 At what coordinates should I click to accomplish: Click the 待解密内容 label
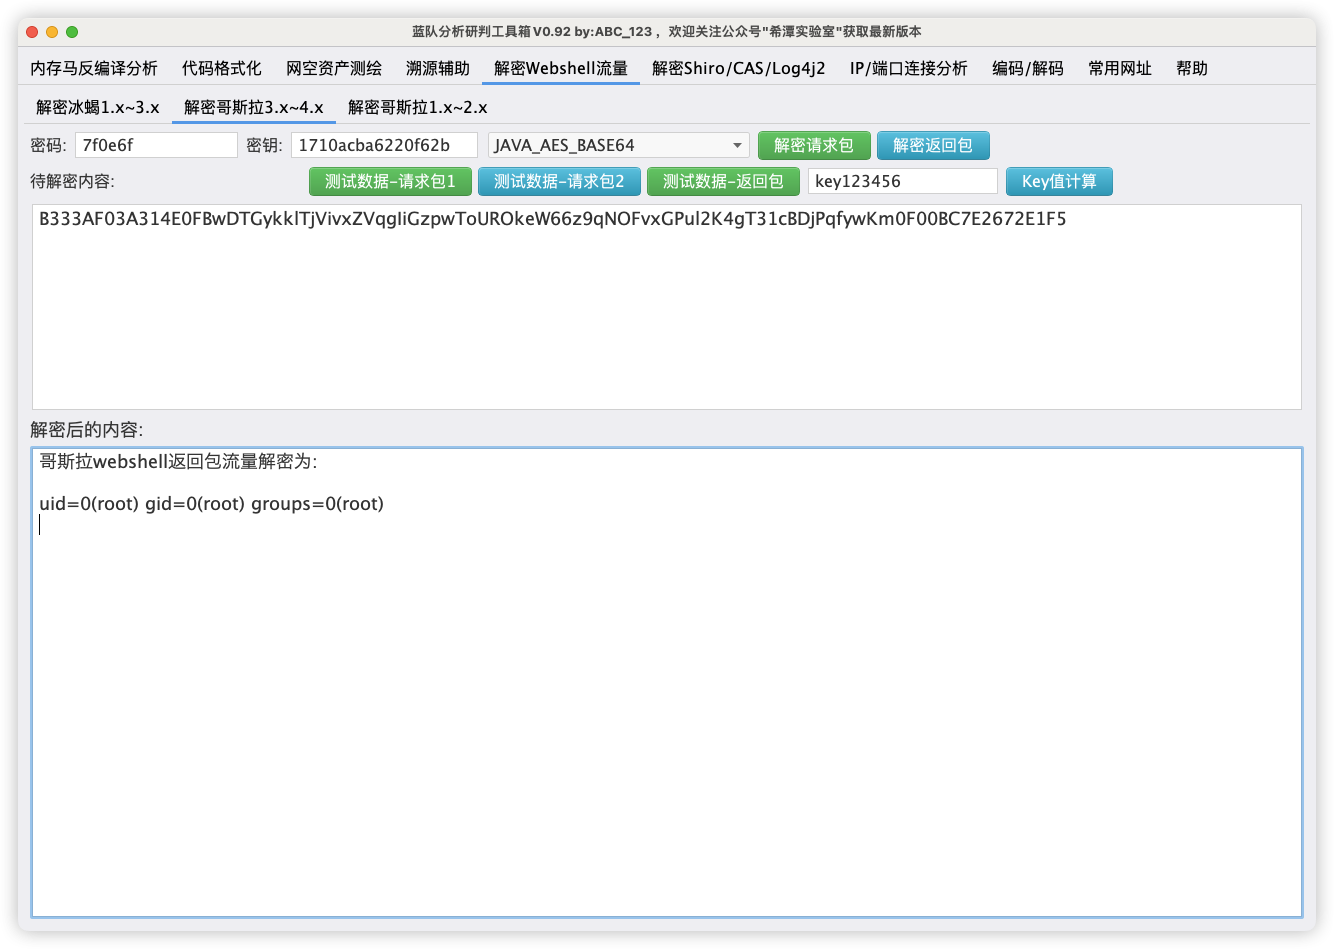(72, 181)
